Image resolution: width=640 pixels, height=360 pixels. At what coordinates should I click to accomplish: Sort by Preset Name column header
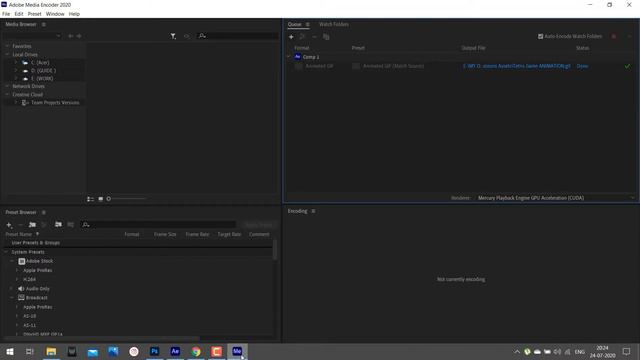19,234
